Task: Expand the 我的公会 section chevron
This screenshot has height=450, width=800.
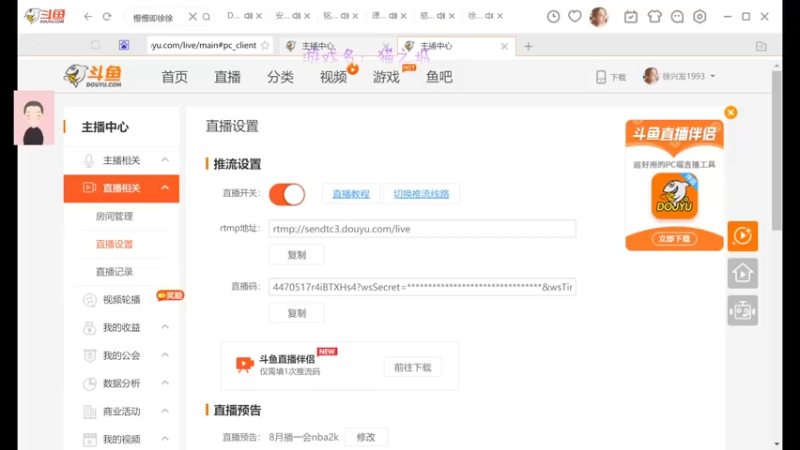Action: tap(165, 355)
